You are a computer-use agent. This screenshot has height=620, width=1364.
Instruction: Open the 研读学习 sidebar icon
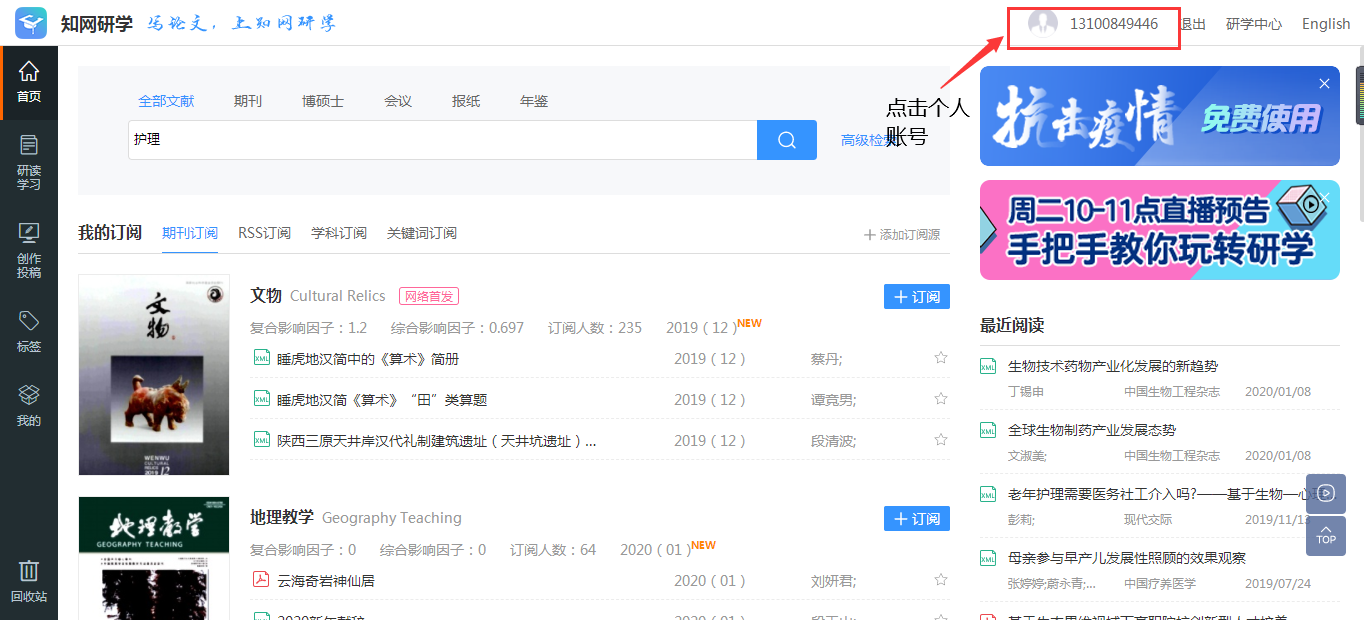pos(29,162)
